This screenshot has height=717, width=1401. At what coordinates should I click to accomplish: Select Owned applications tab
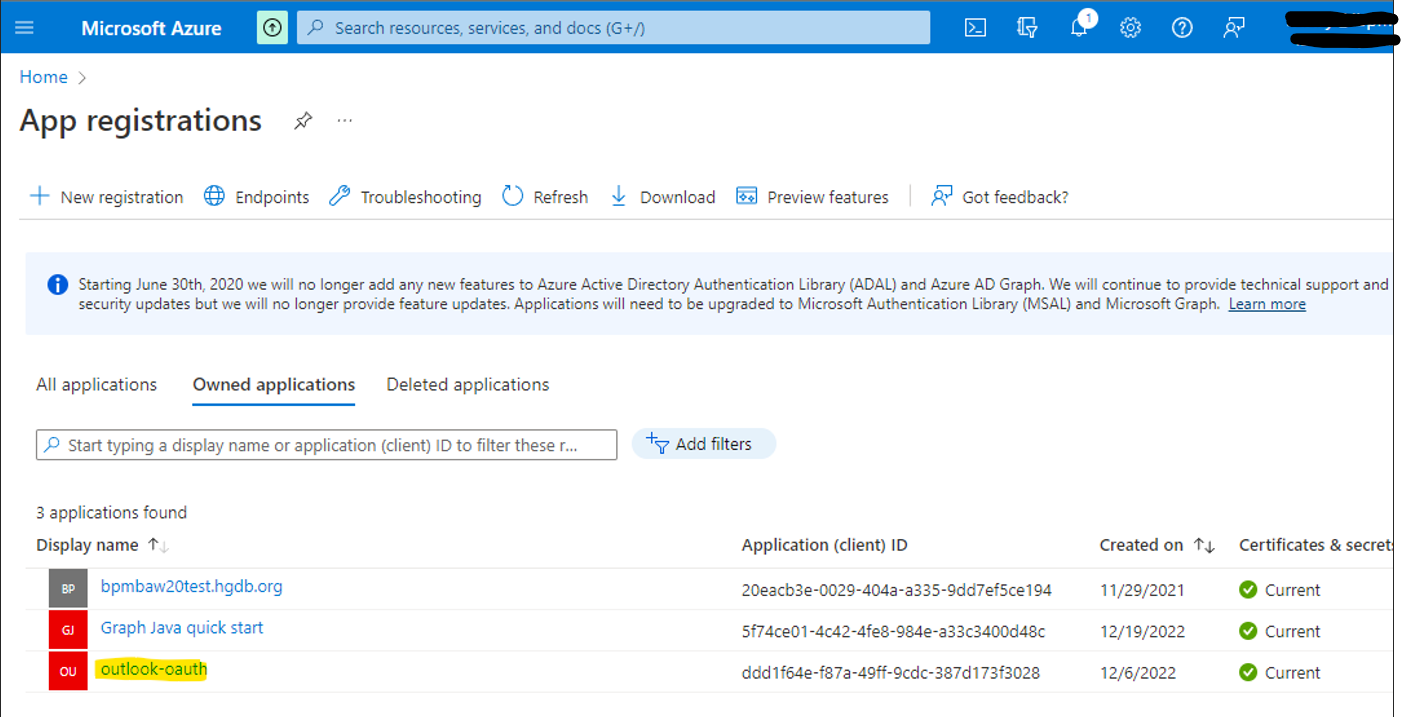pos(274,384)
